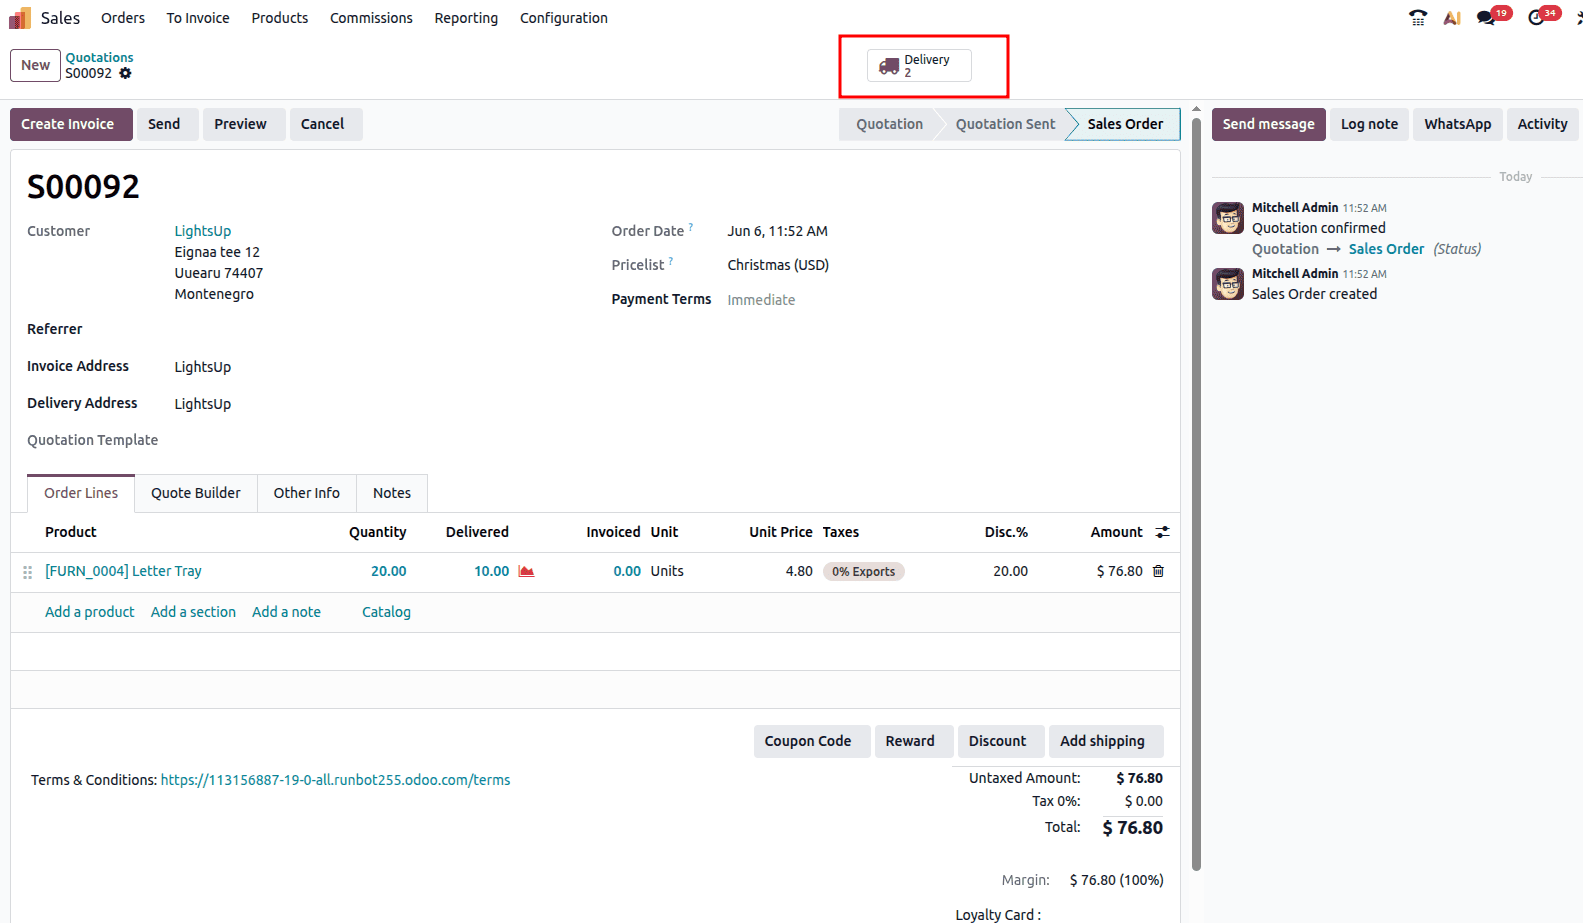This screenshot has height=923, width=1583.
Task: Select the Quotation status stage
Action: click(x=889, y=124)
